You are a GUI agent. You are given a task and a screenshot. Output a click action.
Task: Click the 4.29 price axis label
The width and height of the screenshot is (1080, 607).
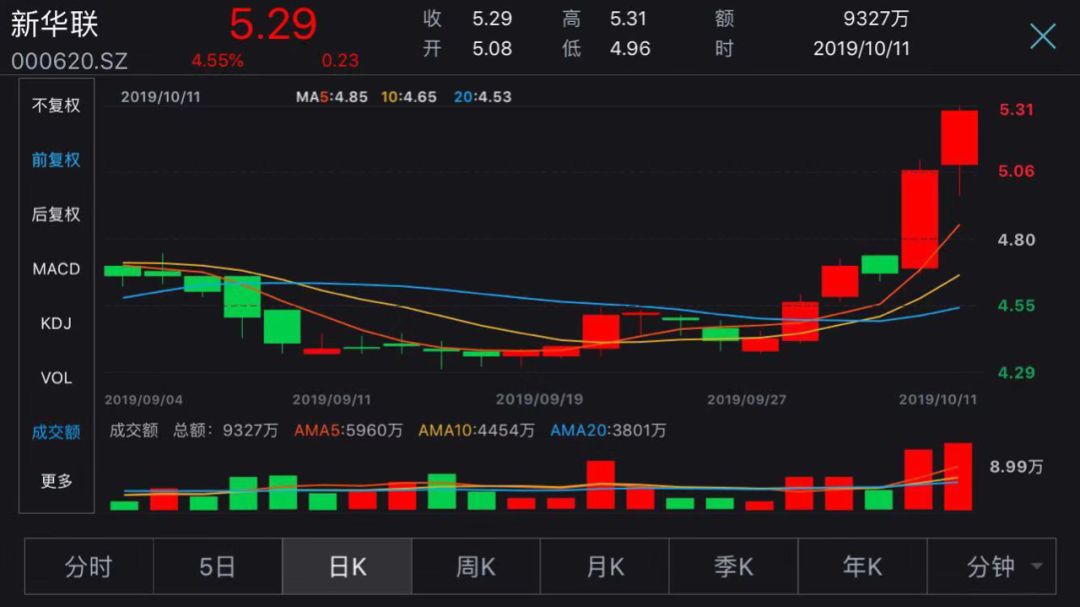[1017, 373]
